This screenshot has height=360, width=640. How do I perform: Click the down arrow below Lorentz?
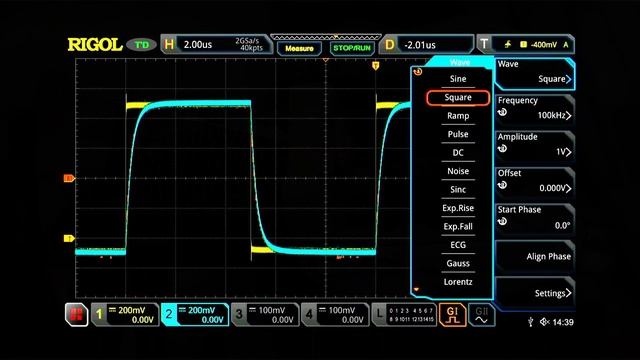point(416,289)
